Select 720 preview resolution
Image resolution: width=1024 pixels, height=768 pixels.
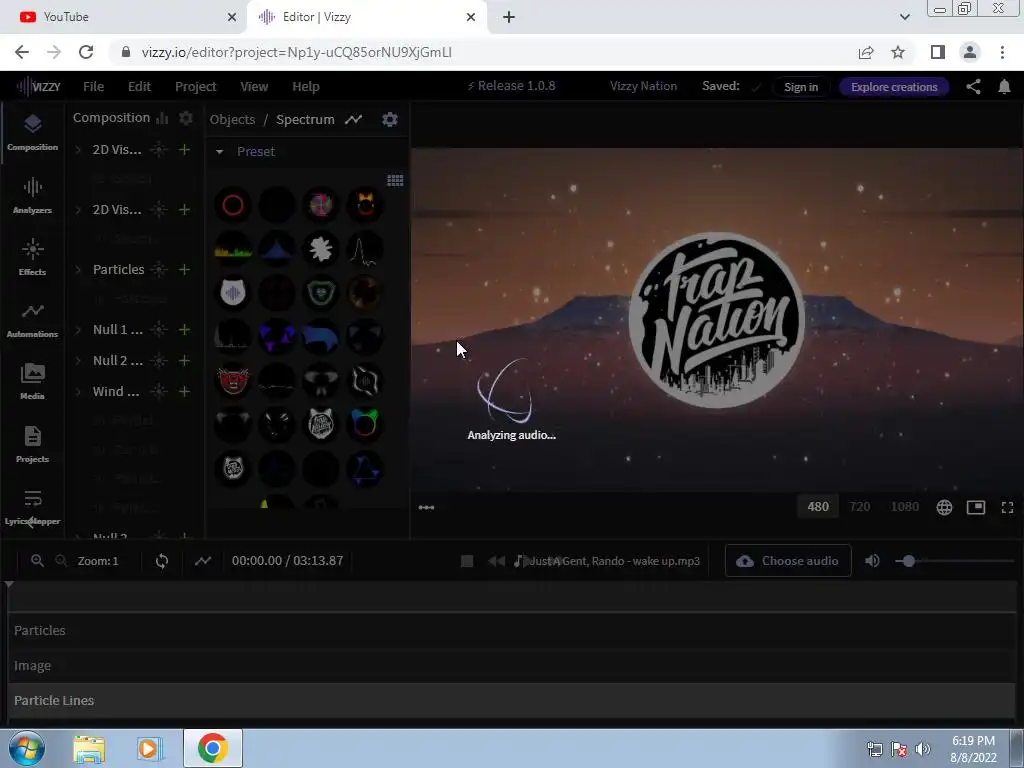tap(859, 507)
